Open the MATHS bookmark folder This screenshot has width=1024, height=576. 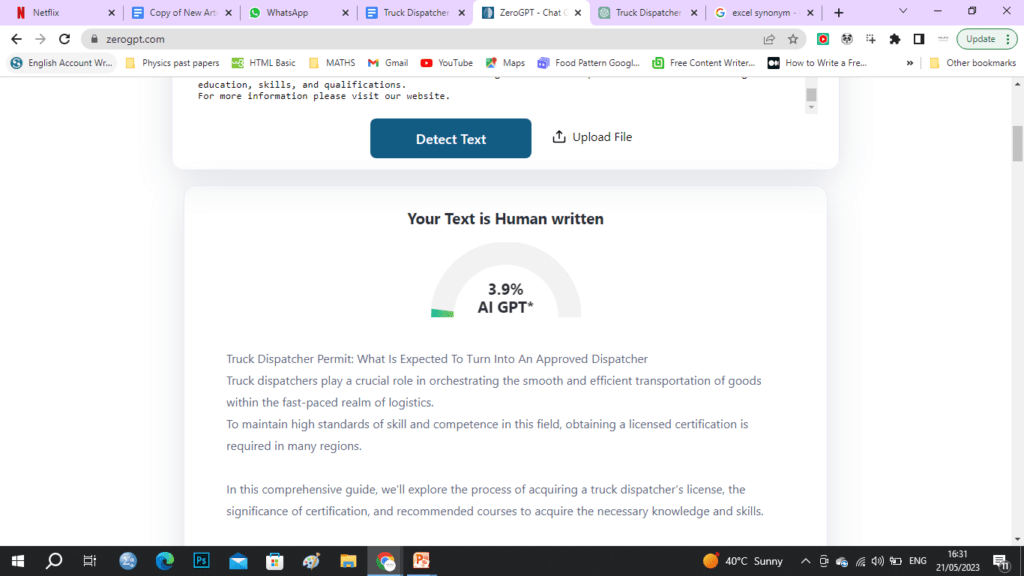[x=332, y=63]
